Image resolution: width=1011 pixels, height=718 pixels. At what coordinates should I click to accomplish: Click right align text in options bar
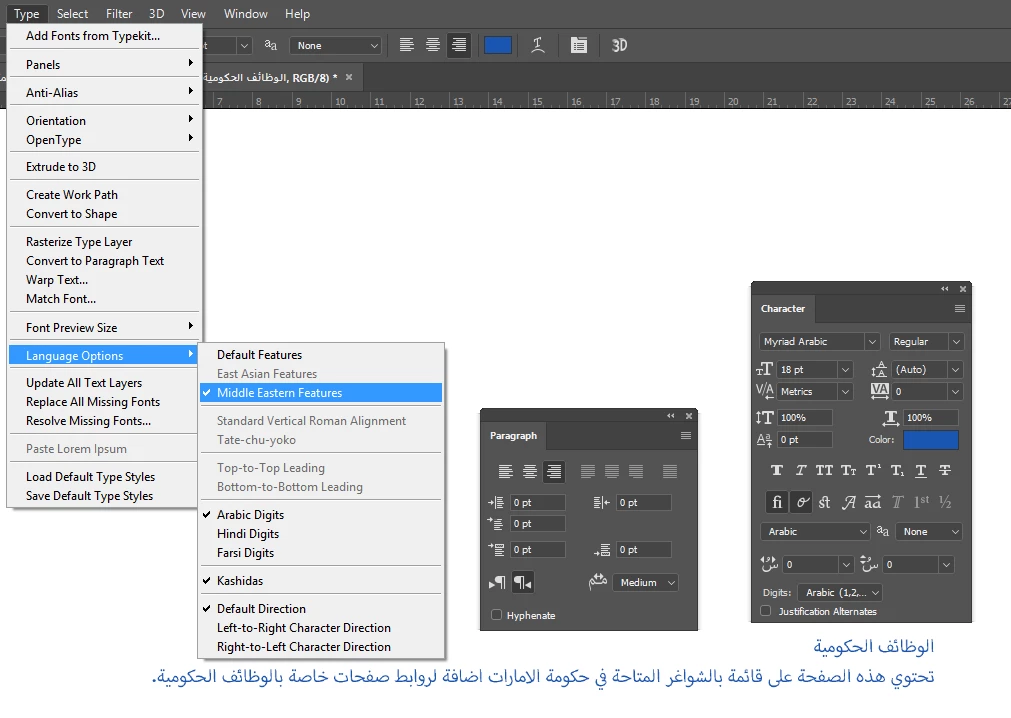pyautogui.click(x=459, y=45)
